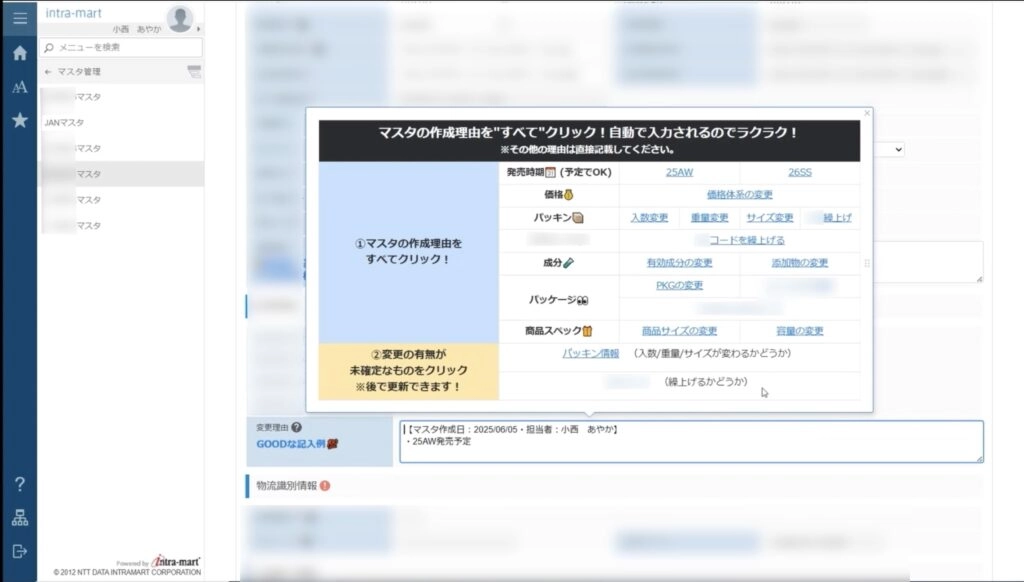Click the 26SS link

(799, 172)
